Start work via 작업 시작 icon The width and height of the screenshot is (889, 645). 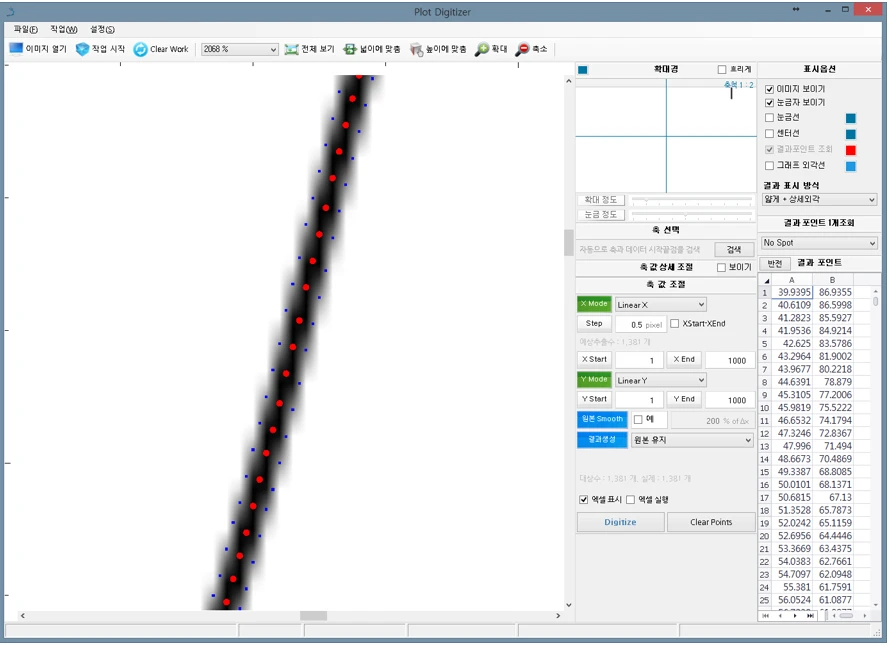point(82,49)
